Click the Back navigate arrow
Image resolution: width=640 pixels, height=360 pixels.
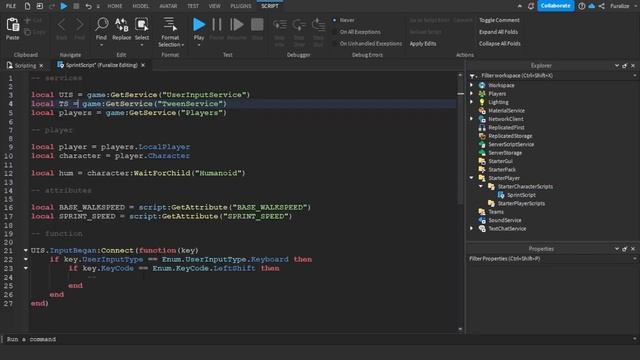[62, 25]
